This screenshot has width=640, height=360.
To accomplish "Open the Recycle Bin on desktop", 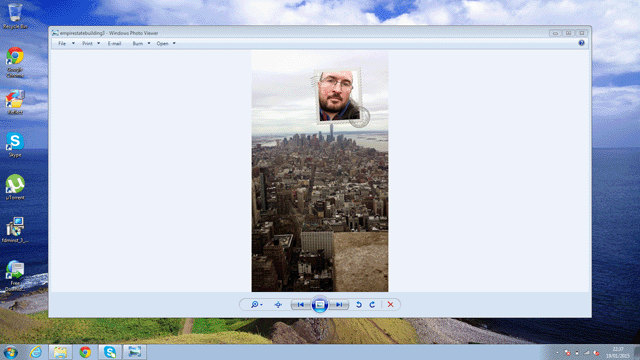I will [x=15, y=16].
